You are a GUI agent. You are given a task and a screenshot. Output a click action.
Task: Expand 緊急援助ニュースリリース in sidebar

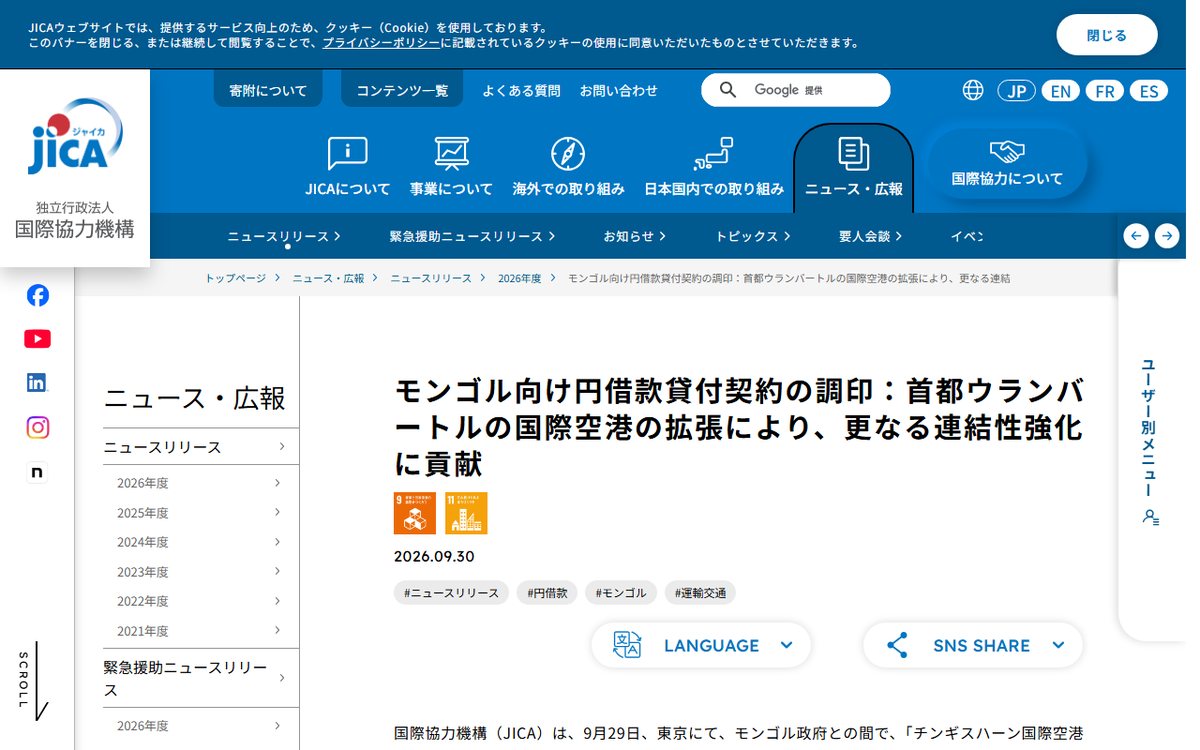201,678
